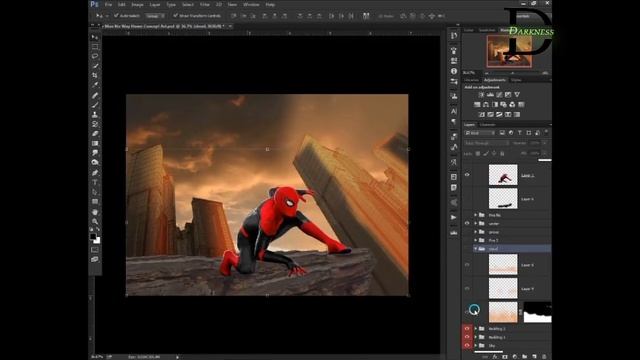Expand the Building 2 group
This screenshot has height=360, width=640.
tap(476, 329)
